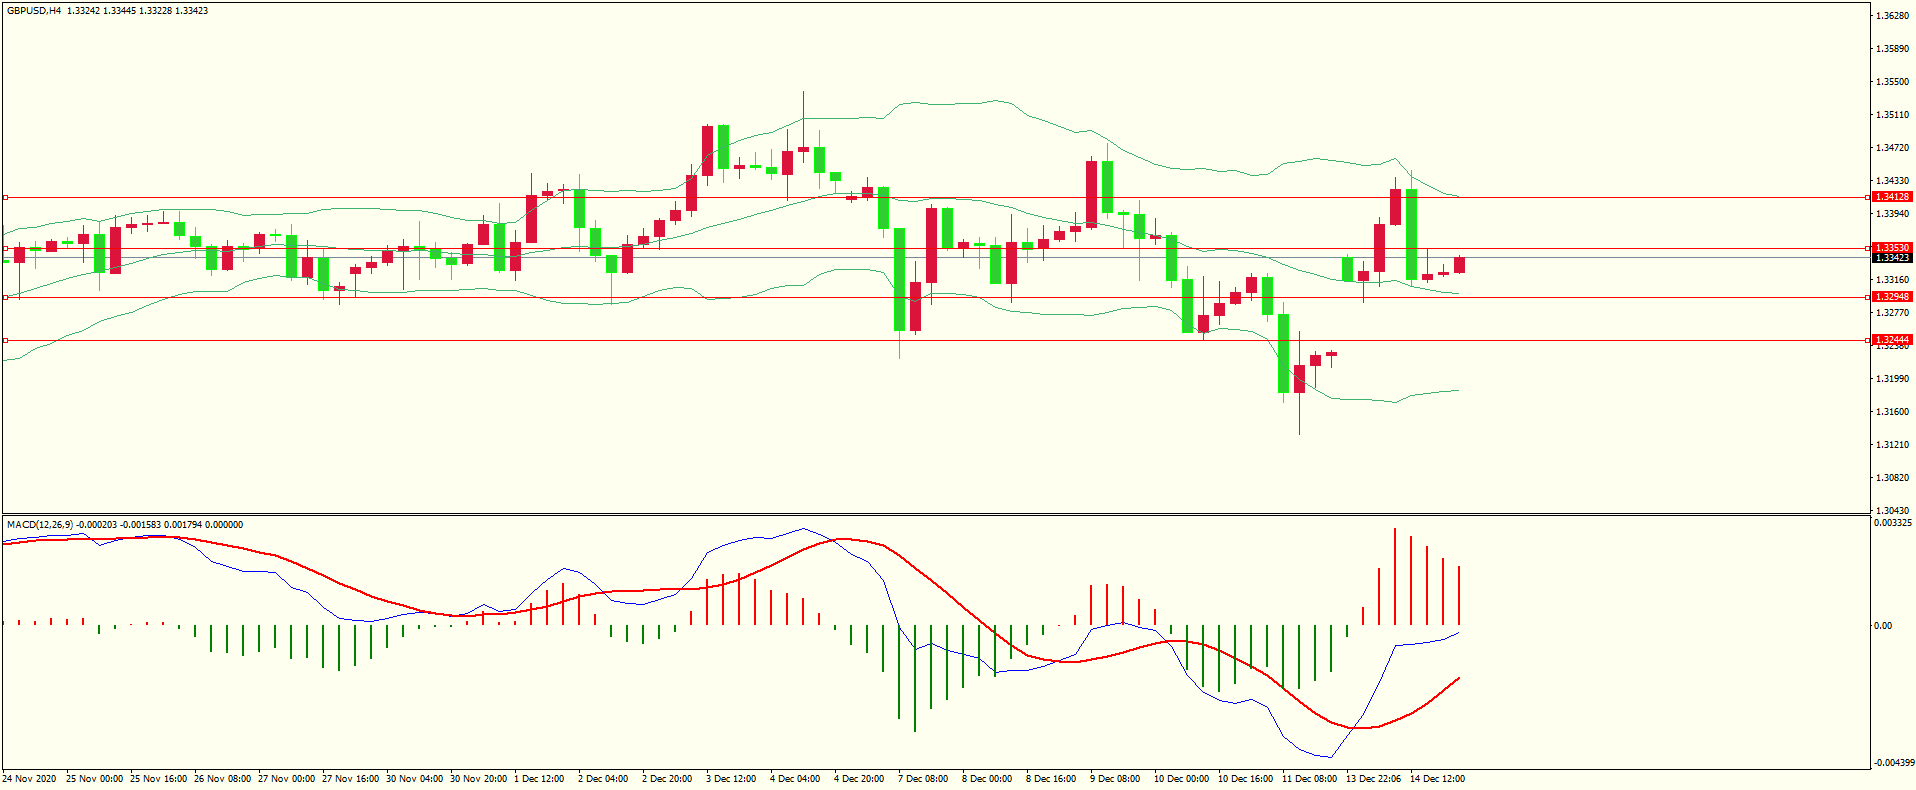Click the 11 Dec 08:00 time label

(1309, 779)
